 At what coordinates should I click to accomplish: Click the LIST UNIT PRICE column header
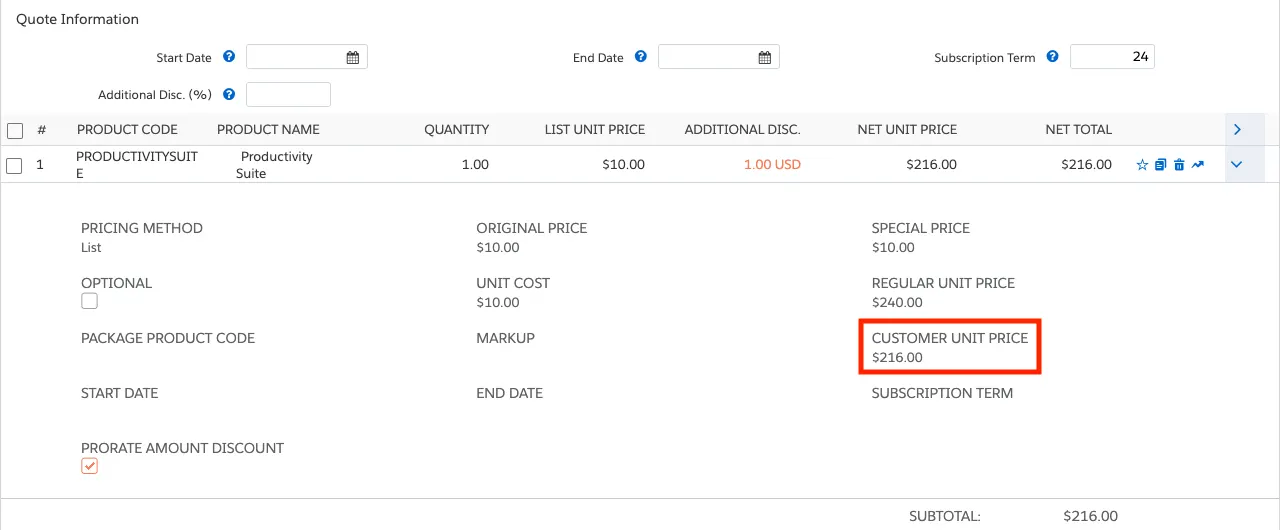[x=595, y=130]
